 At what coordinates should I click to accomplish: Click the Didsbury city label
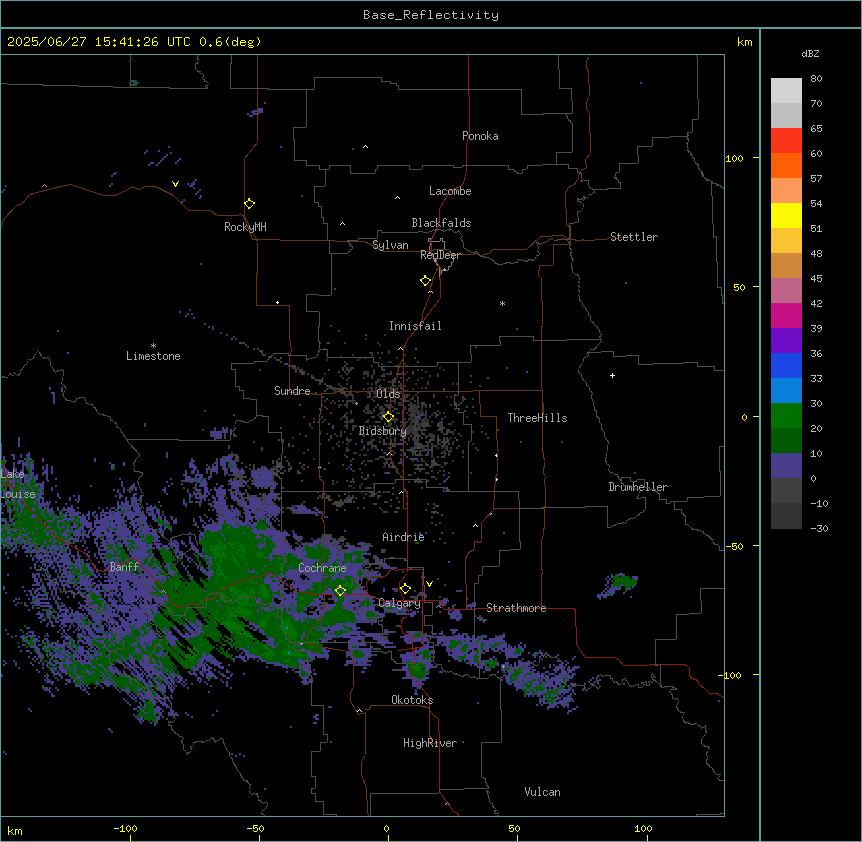click(383, 431)
